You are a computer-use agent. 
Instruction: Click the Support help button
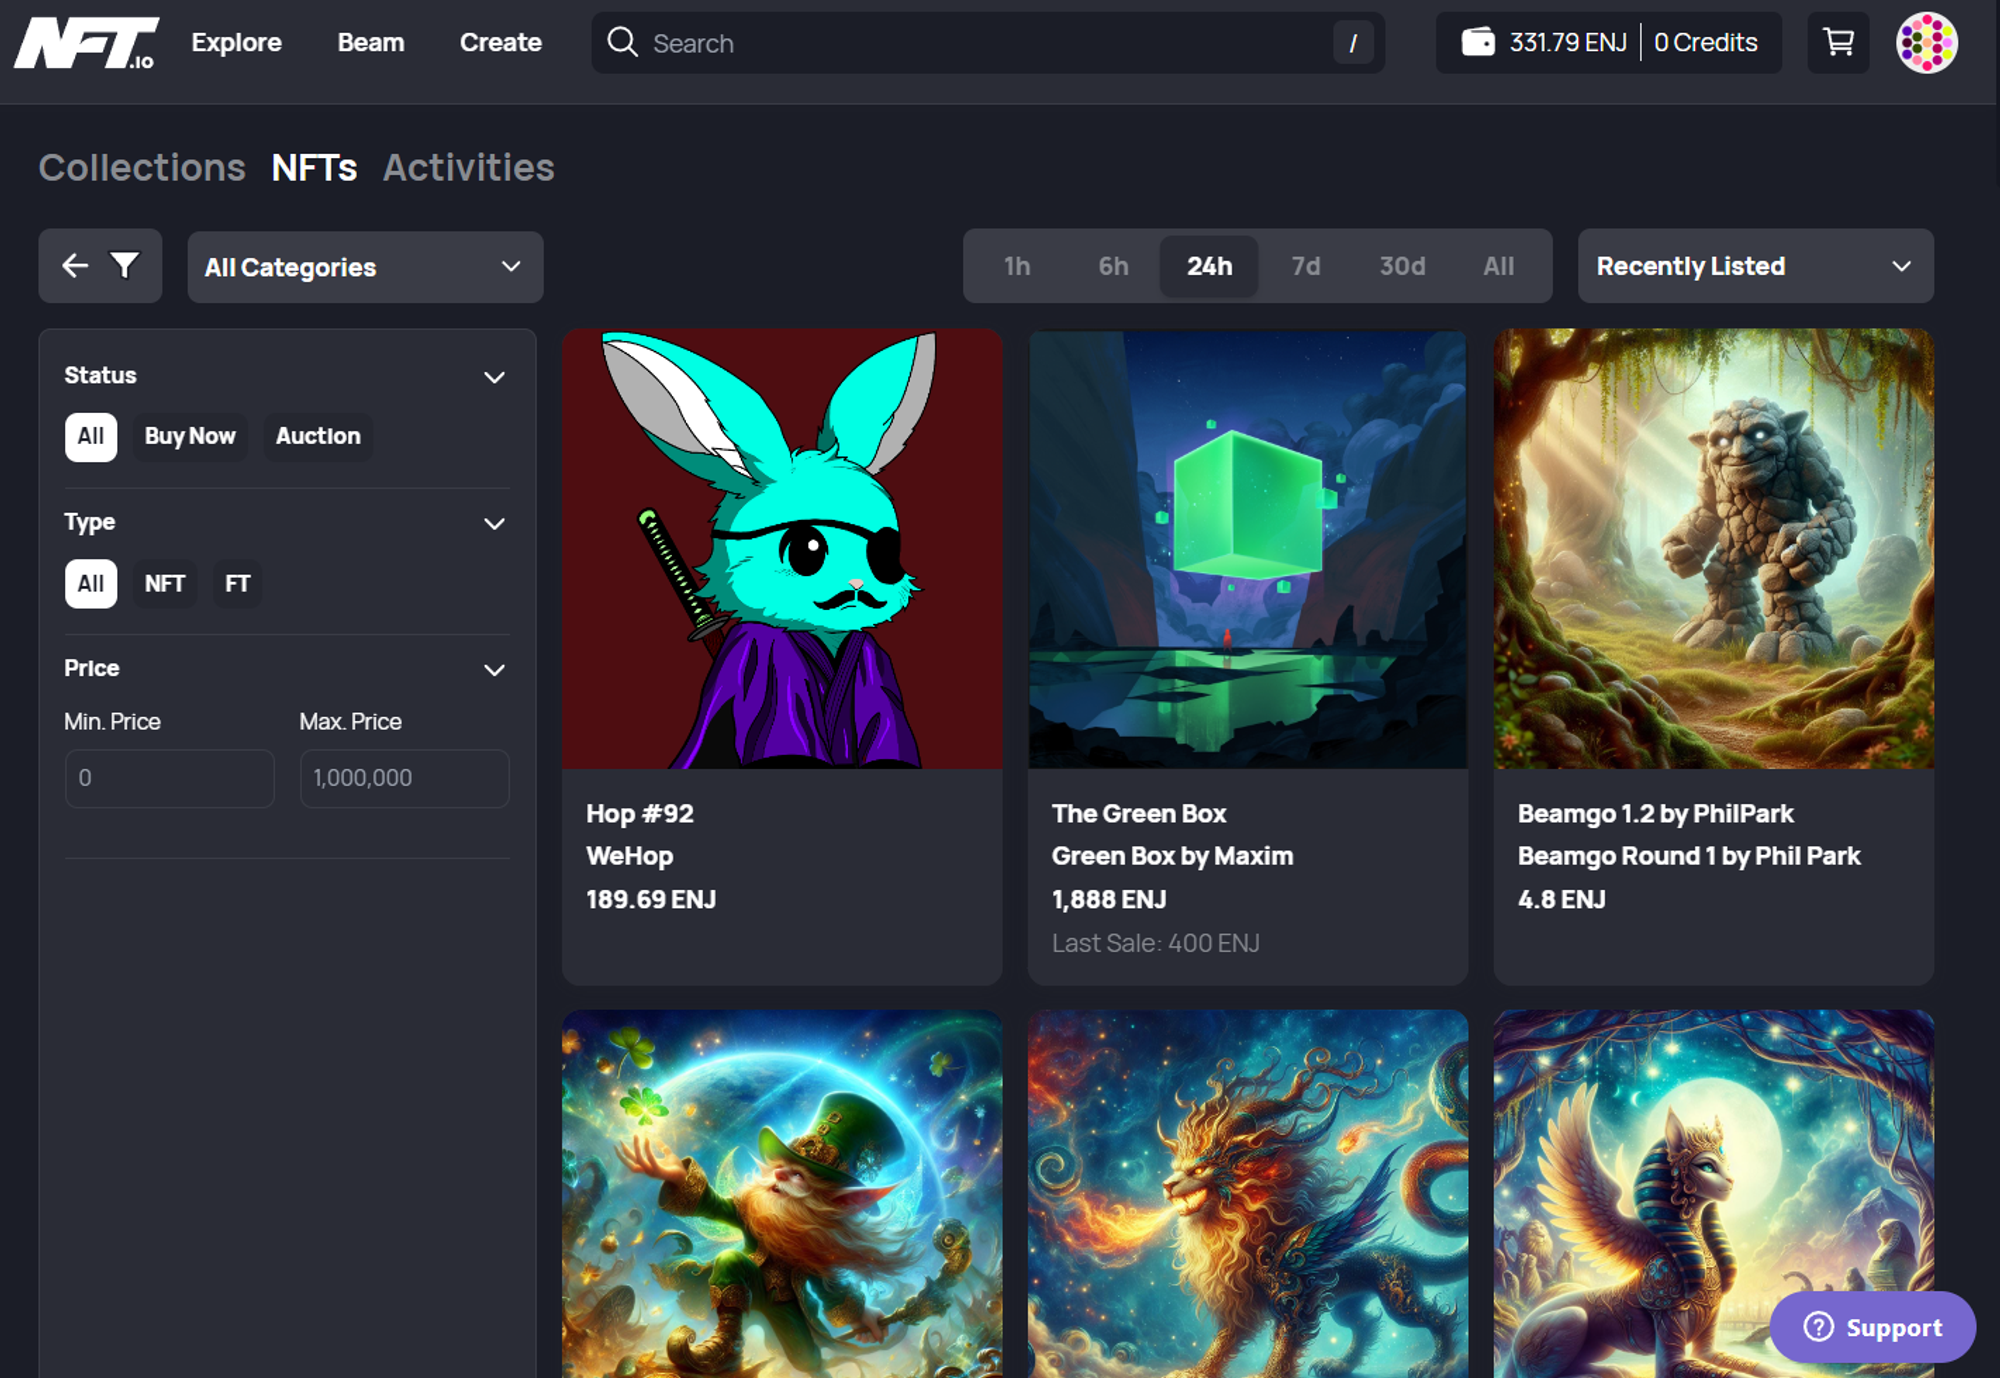click(1872, 1327)
